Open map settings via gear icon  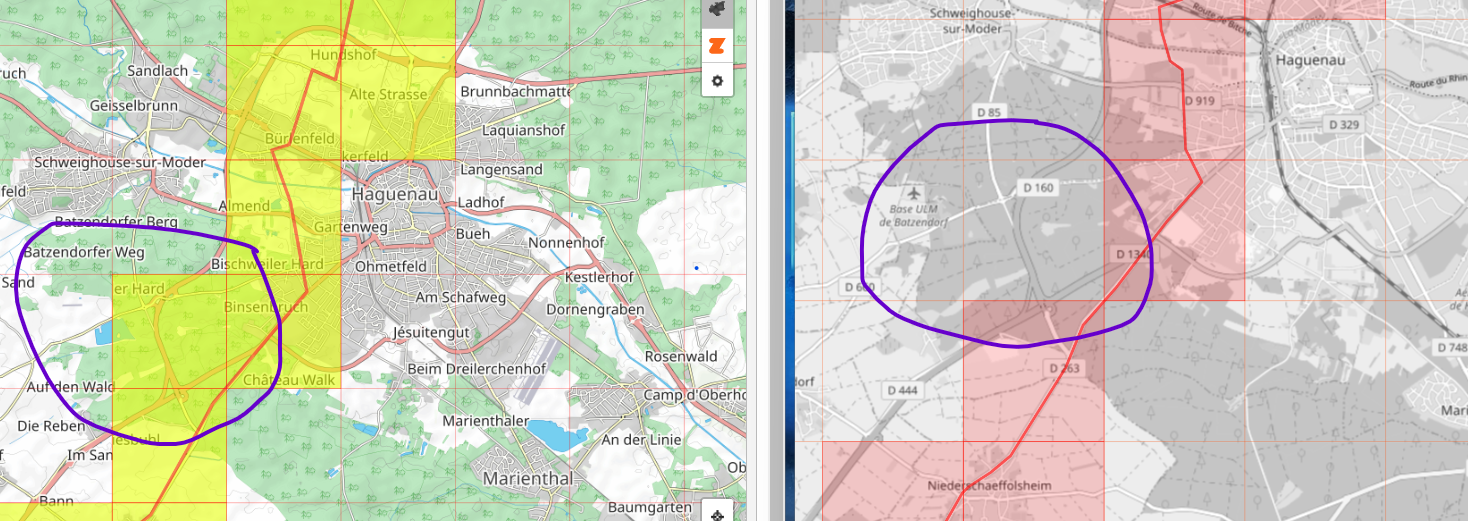(x=717, y=80)
